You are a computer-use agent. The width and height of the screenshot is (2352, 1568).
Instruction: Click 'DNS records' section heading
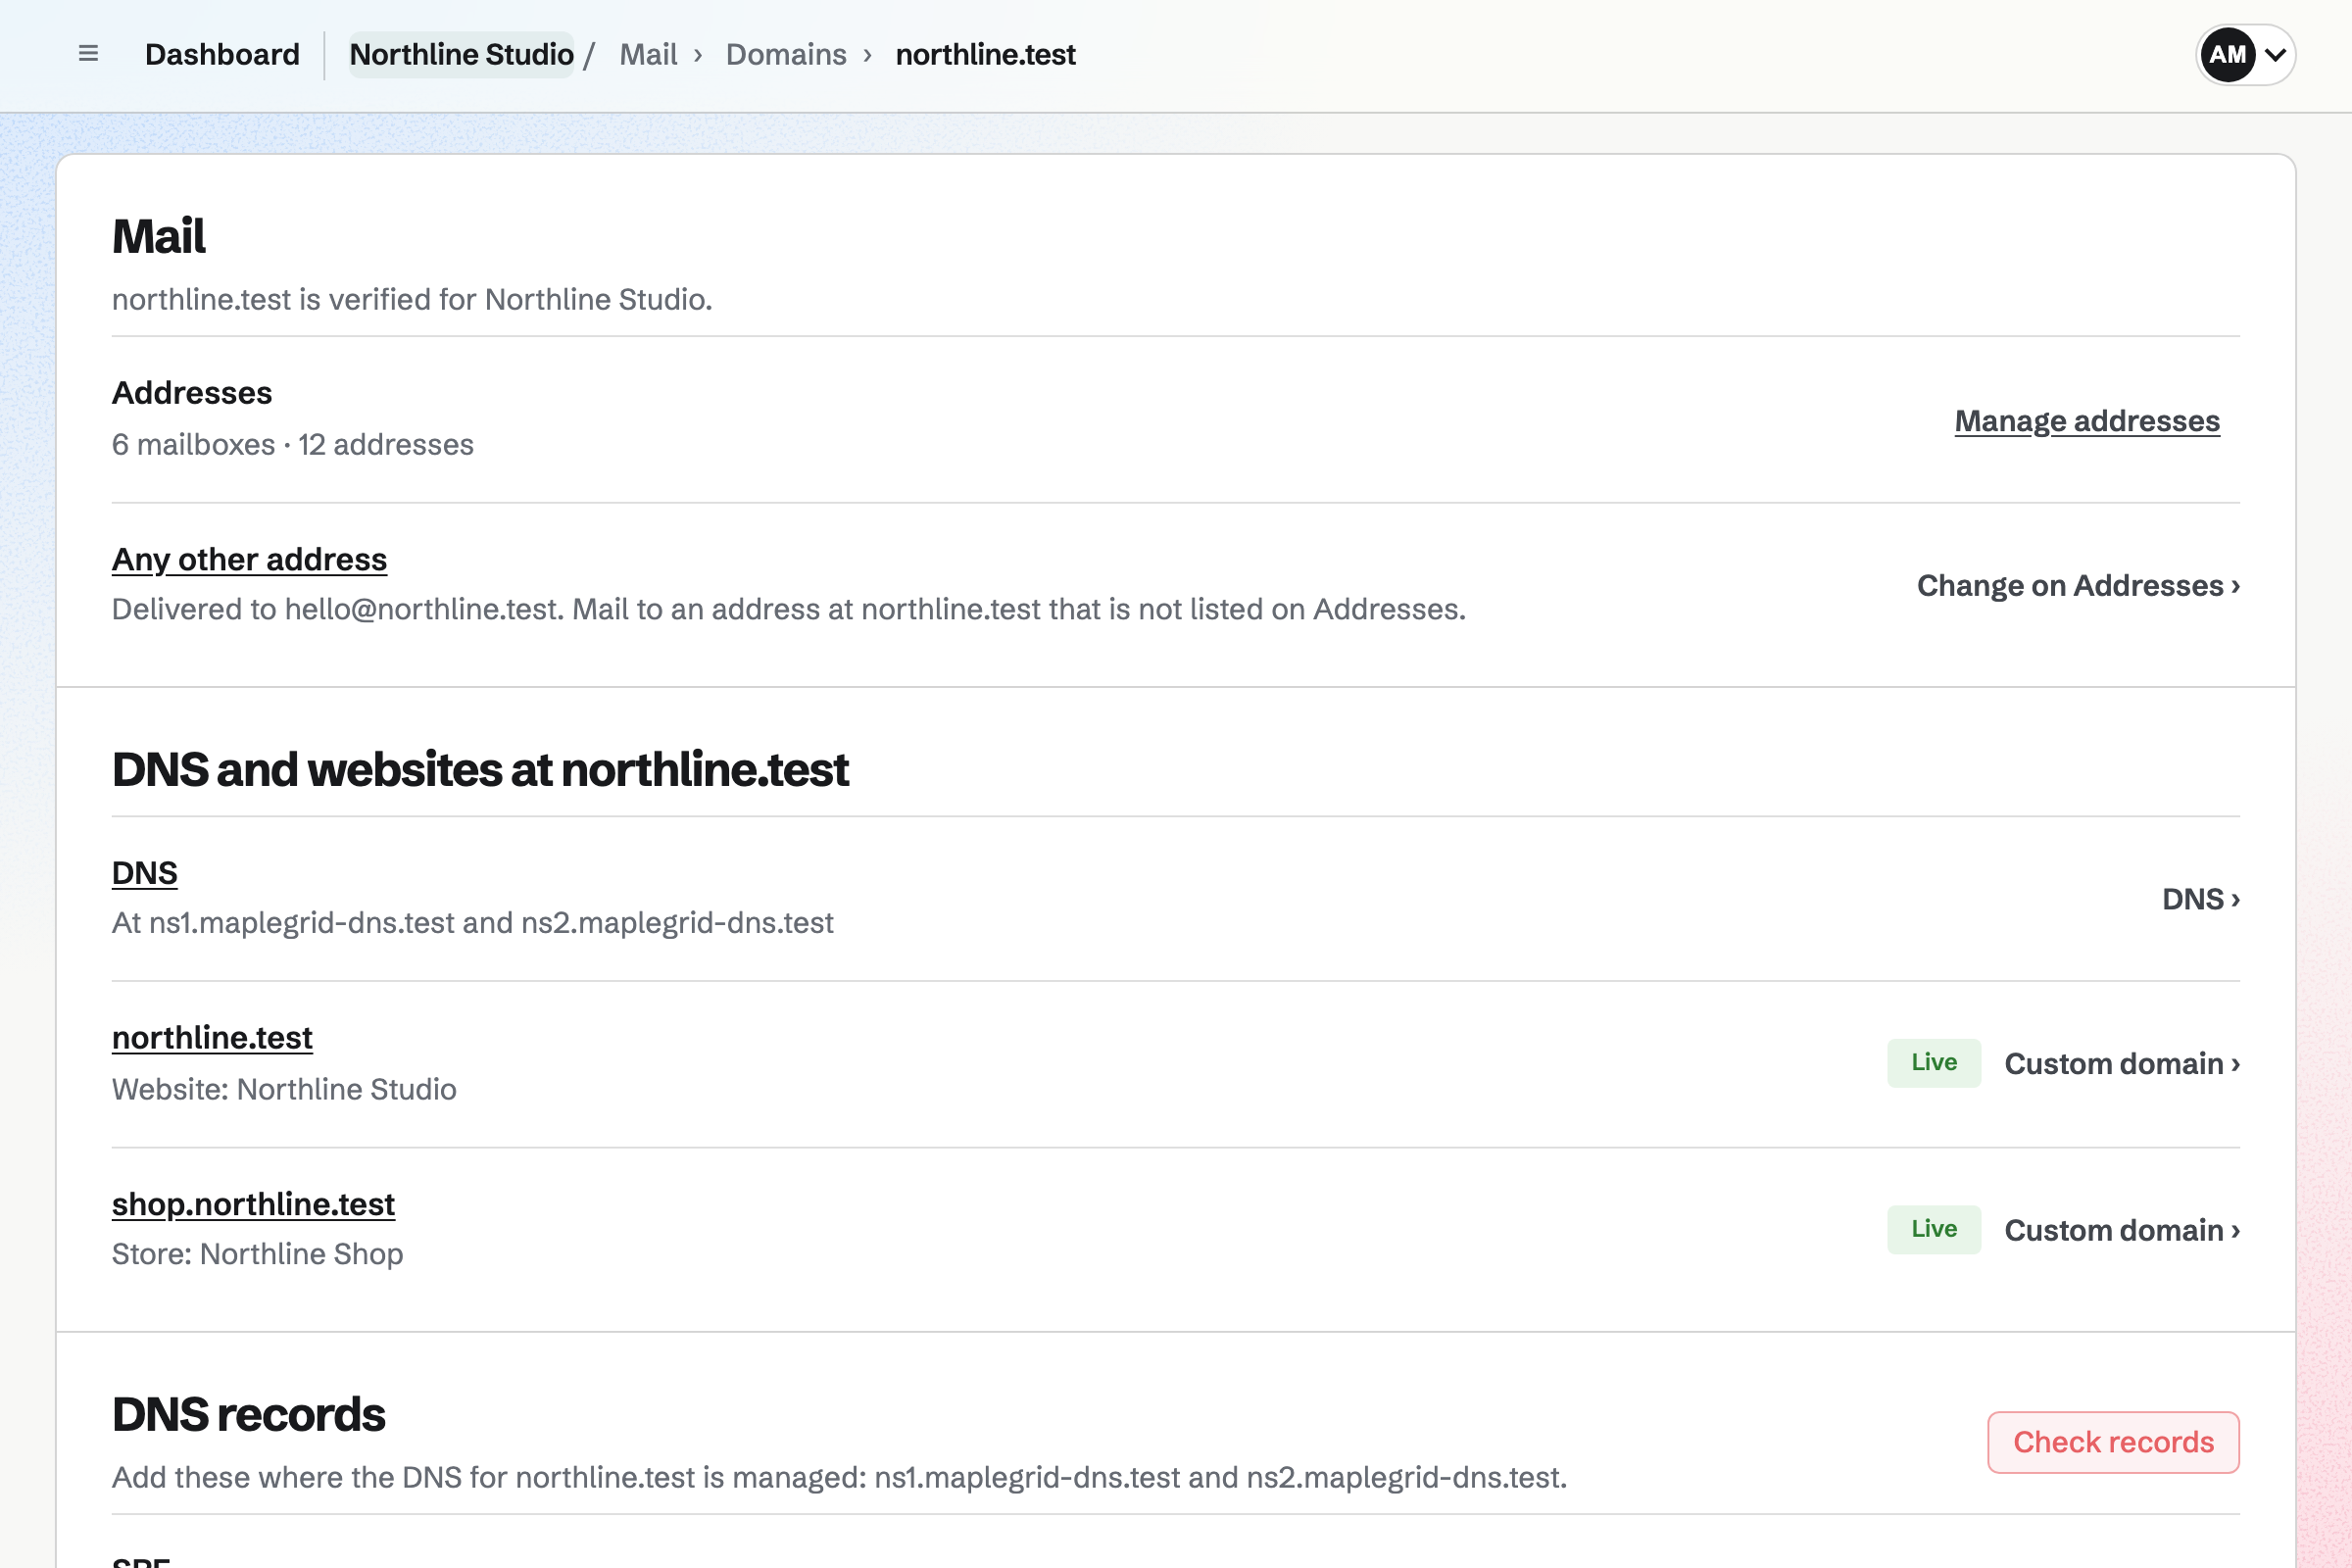248,1415
